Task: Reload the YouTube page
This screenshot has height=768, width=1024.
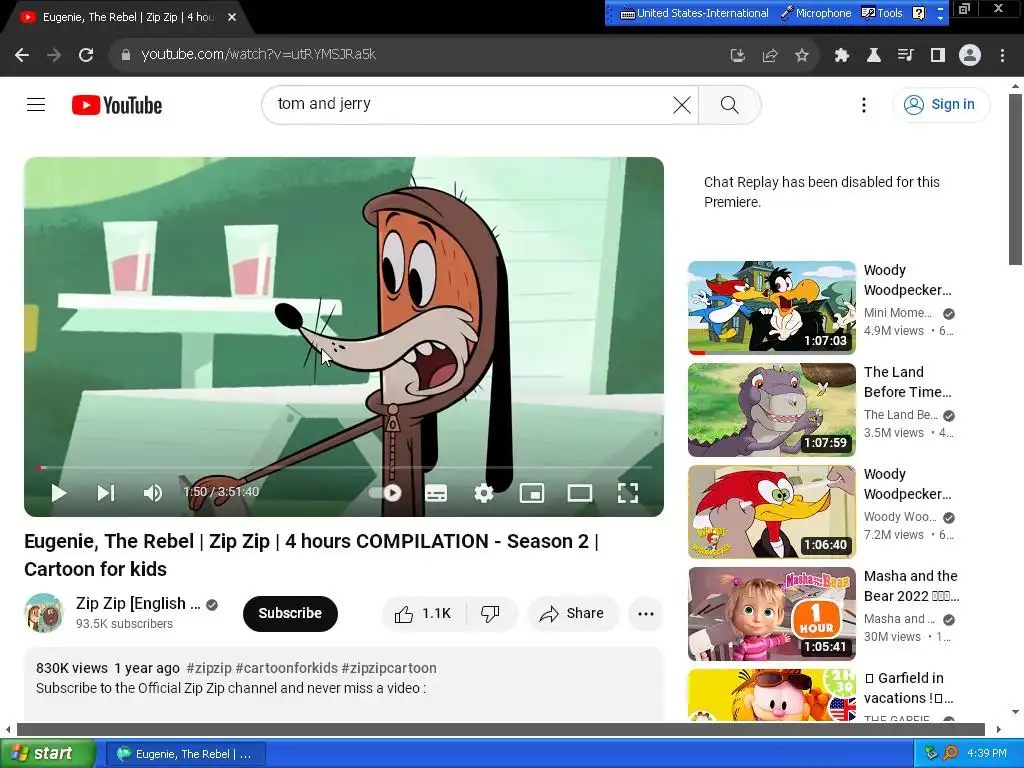Action: pos(86,55)
